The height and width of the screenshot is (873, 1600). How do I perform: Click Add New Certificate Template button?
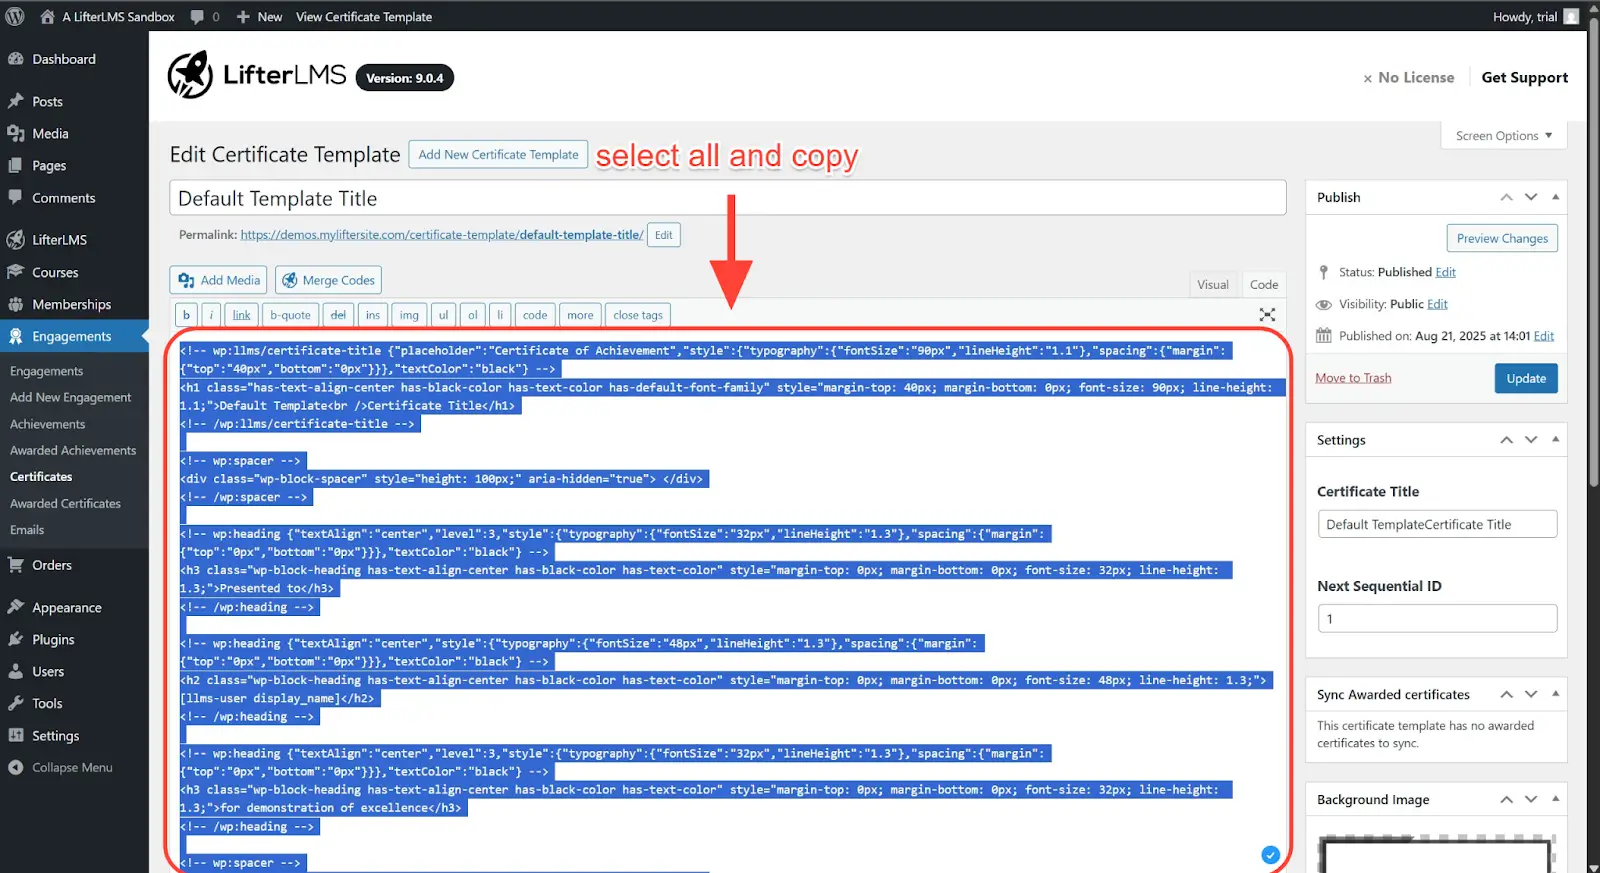coord(498,154)
